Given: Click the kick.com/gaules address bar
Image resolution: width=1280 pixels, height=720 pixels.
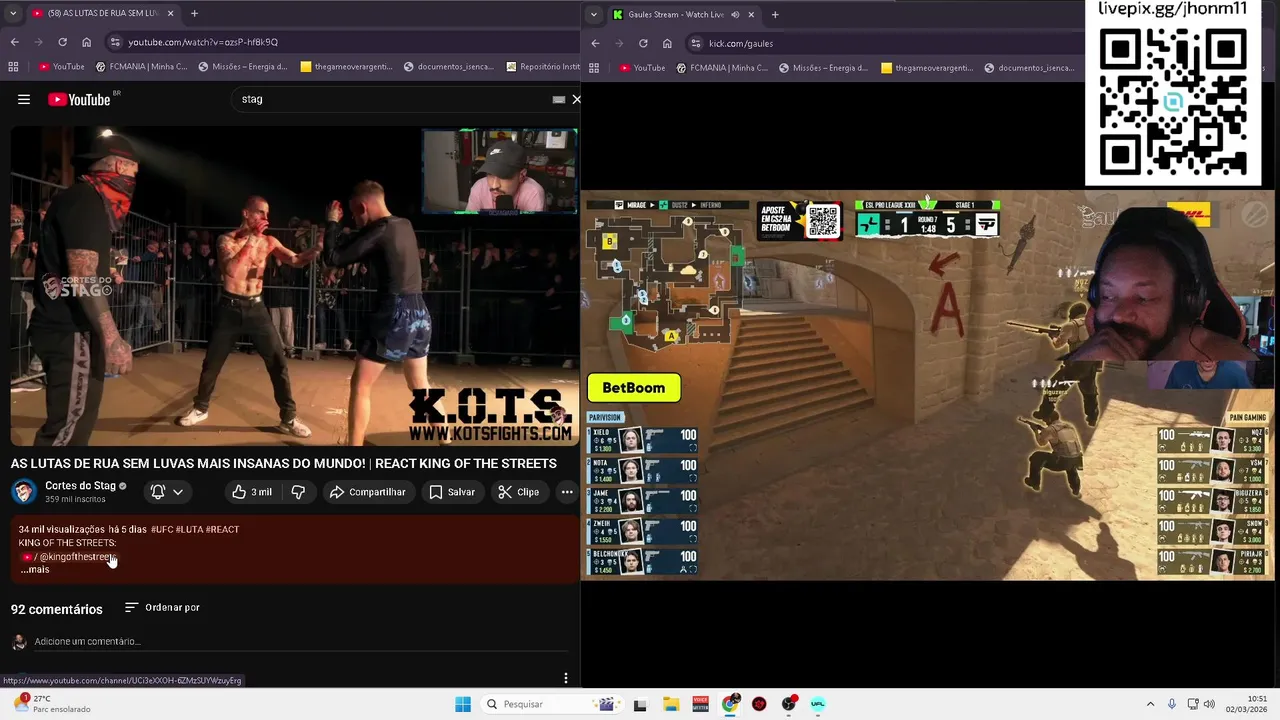Looking at the screenshot, I should click(885, 43).
